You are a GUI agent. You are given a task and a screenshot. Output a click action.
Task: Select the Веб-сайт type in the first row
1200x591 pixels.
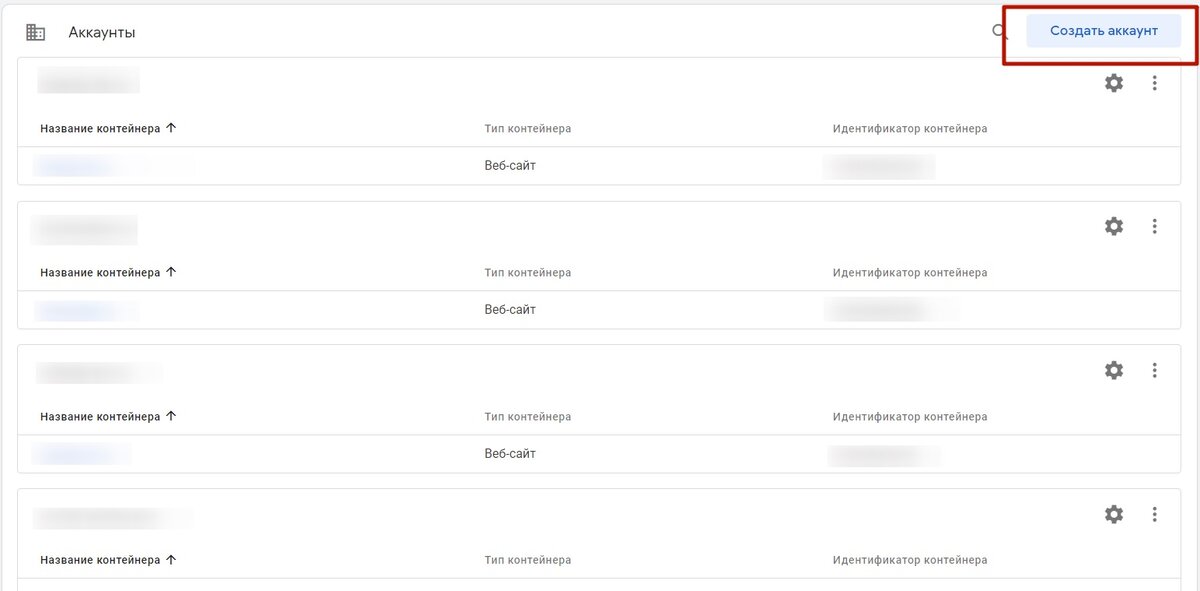509,165
